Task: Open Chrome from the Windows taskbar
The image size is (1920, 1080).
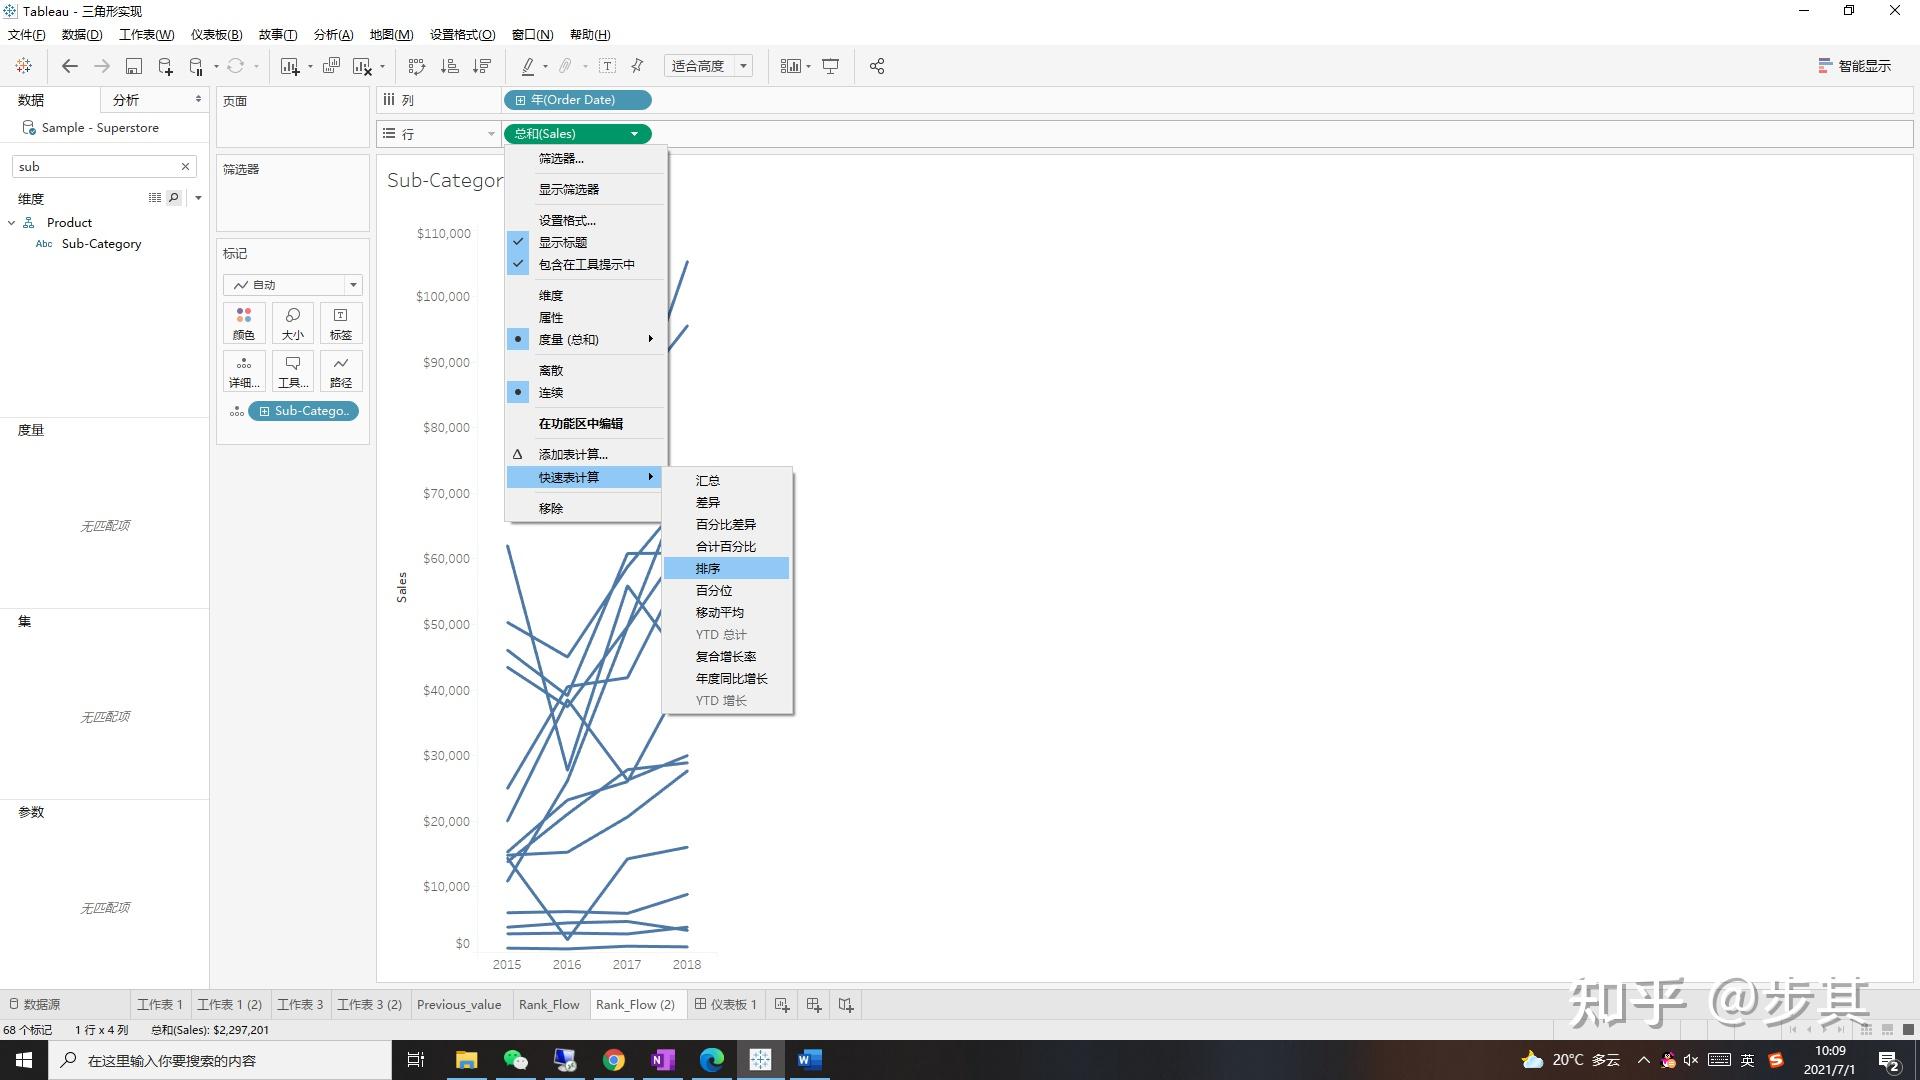Action: pyautogui.click(x=613, y=1060)
